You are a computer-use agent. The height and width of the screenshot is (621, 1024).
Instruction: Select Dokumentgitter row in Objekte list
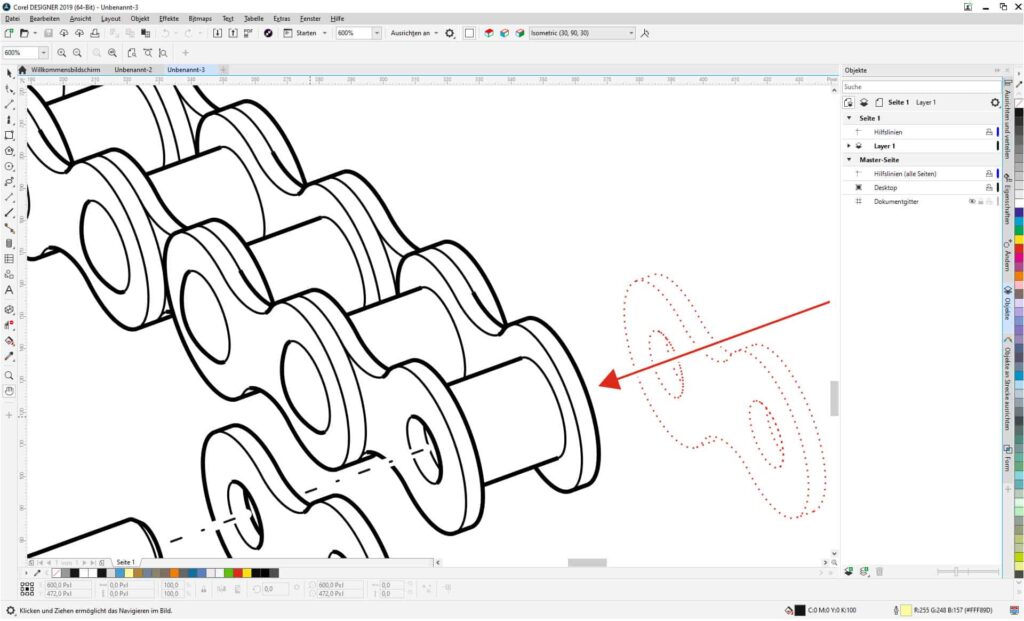click(x=921, y=202)
